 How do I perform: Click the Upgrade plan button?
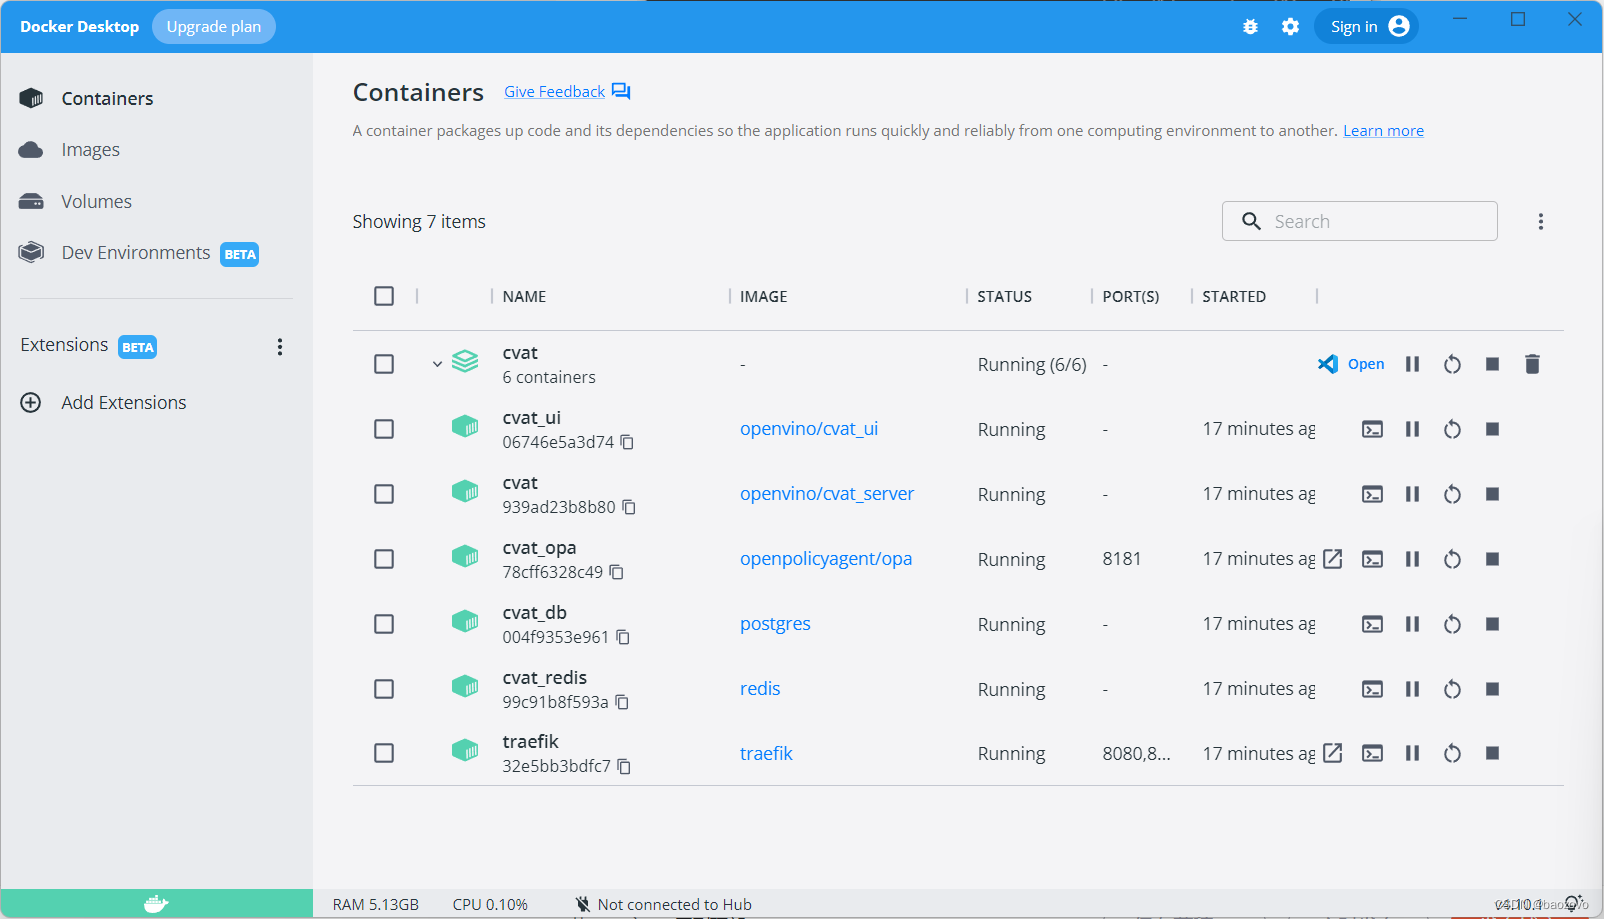pyautogui.click(x=213, y=27)
